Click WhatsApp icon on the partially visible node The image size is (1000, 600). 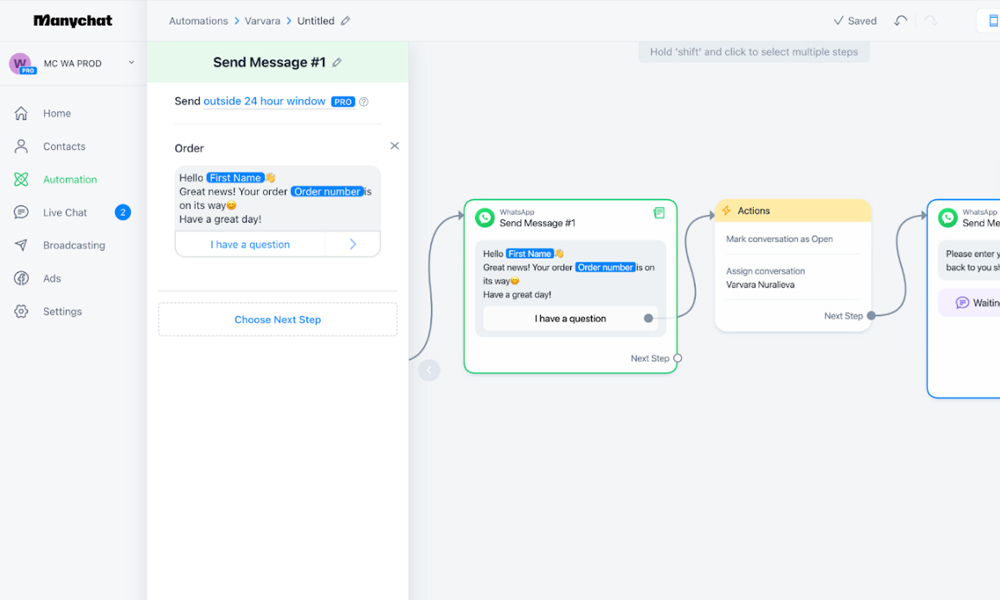click(948, 218)
